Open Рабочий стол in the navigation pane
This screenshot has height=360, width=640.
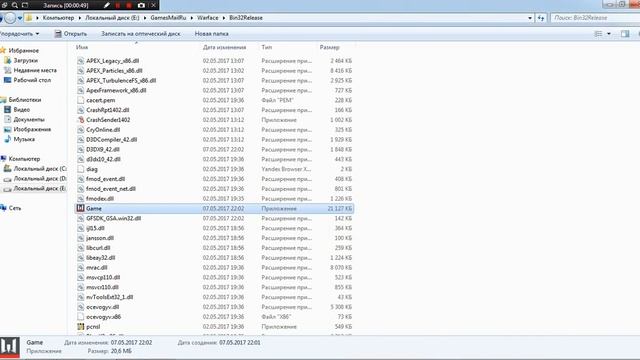click(x=32, y=80)
